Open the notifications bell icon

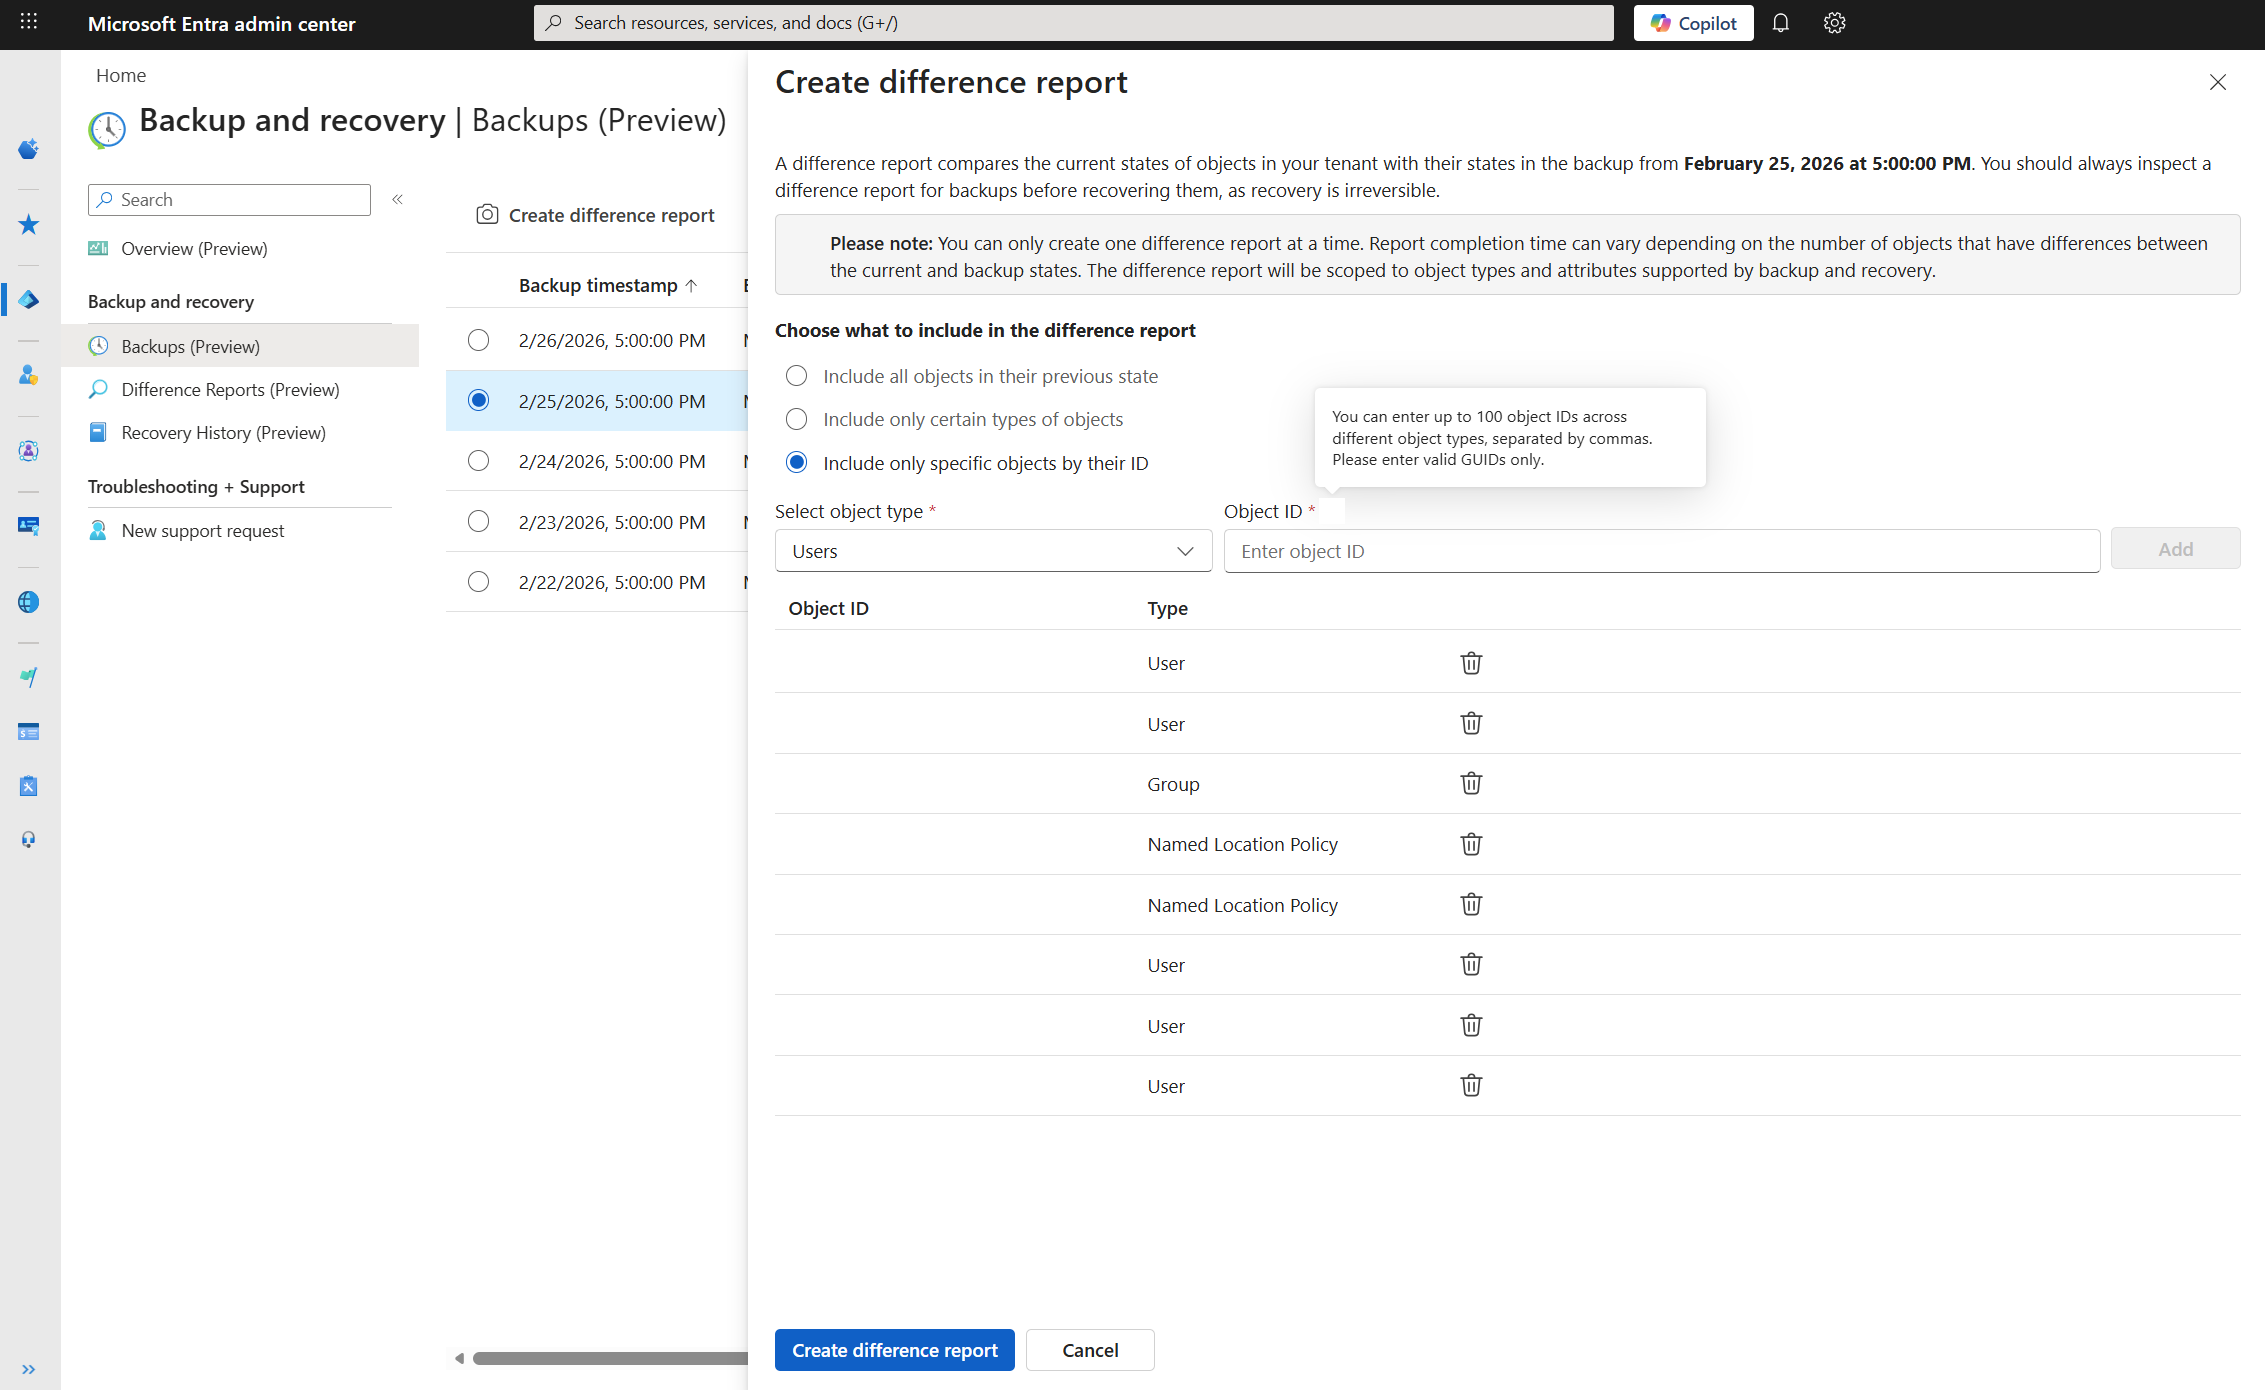point(1780,22)
